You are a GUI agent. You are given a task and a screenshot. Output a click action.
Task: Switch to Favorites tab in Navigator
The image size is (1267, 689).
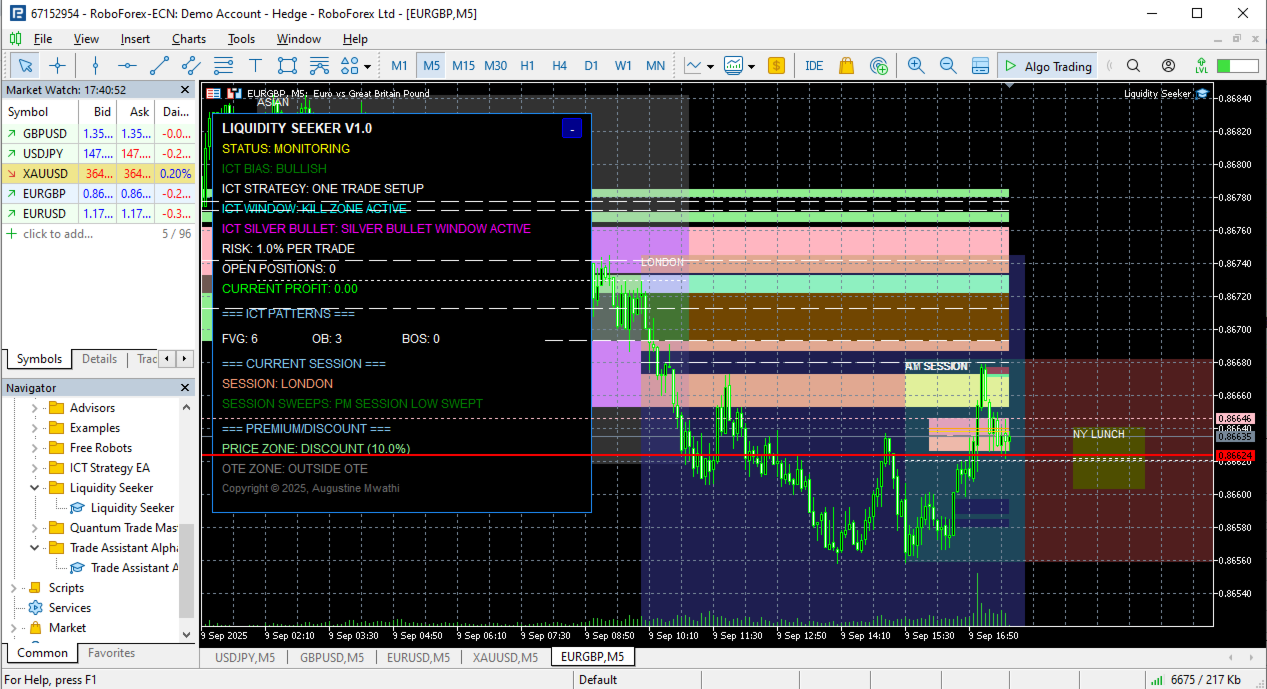pos(111,653)
